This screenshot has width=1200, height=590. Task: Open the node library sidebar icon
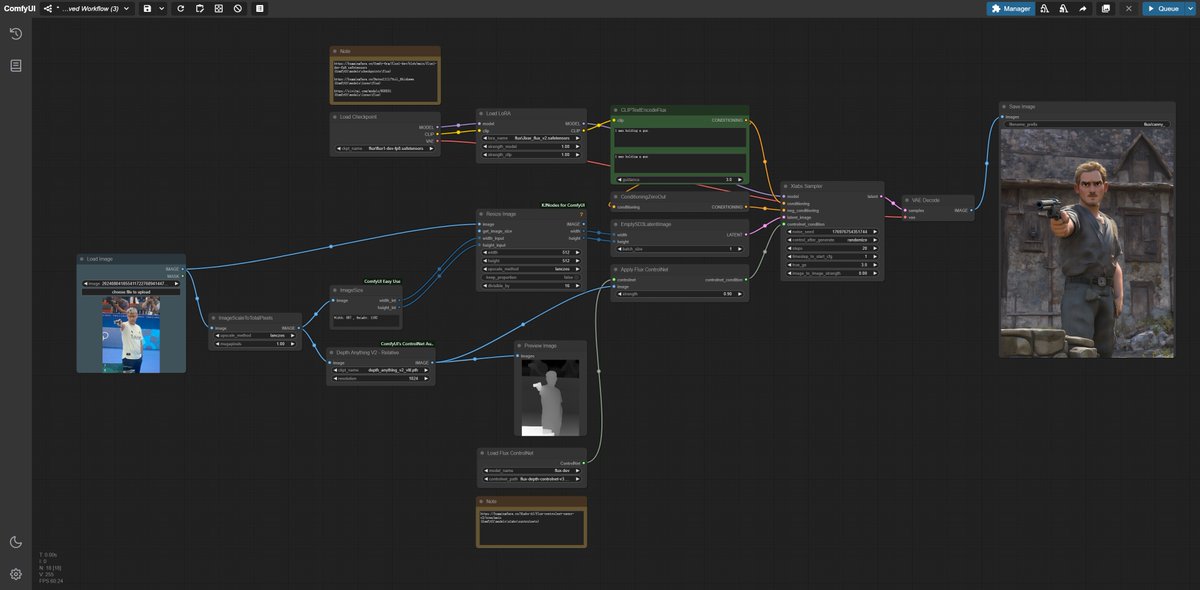(16, 66)
